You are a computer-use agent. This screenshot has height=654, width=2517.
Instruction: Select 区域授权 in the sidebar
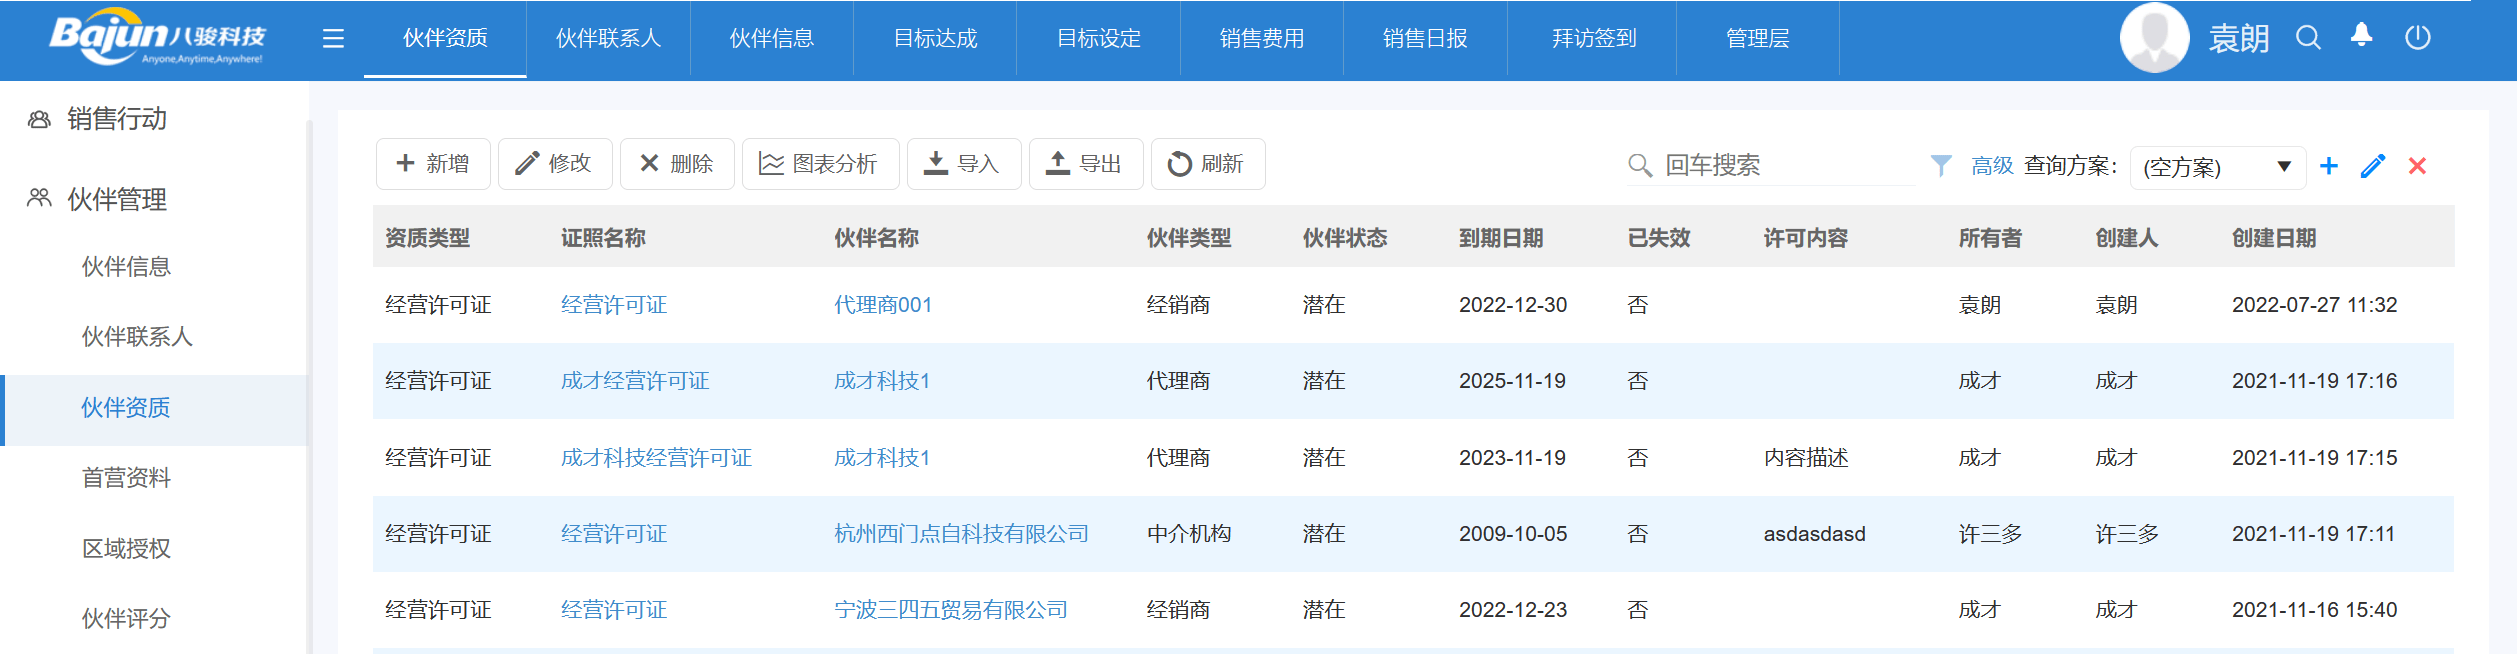[x=126, y=548]
